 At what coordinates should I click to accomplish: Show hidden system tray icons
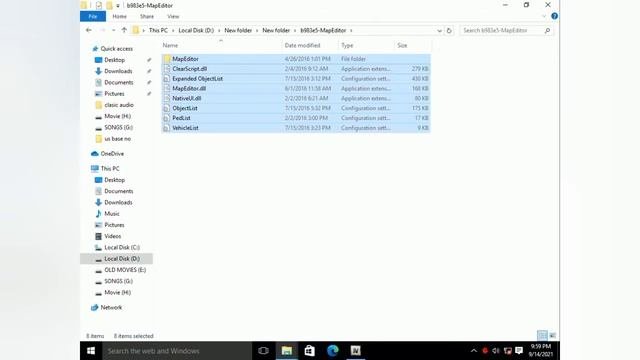pos(473,351)
